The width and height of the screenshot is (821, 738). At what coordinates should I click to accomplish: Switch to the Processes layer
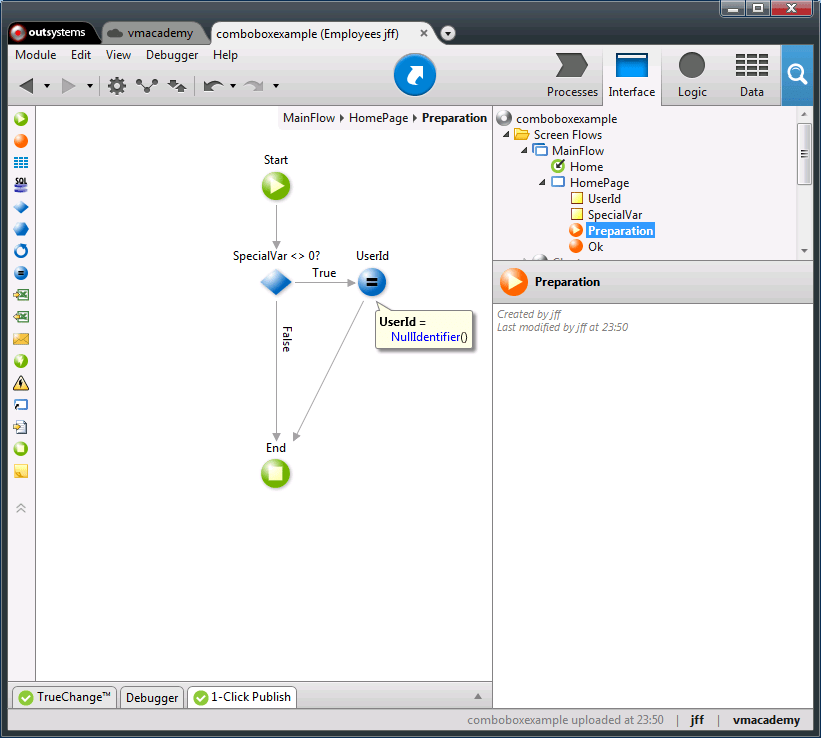pyautogui.click(x=572, y=75)
